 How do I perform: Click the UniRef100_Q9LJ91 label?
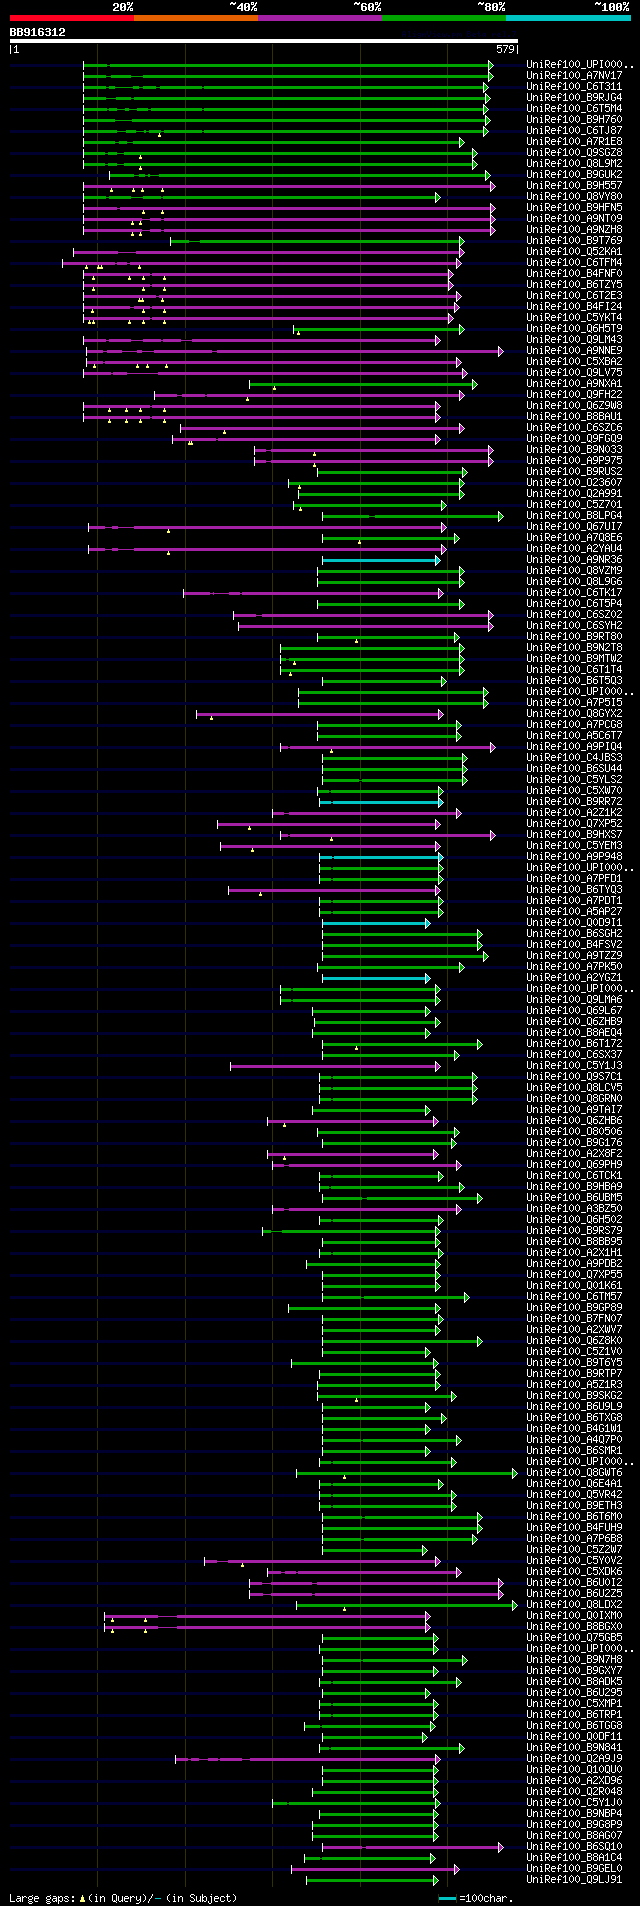(x=574, y=1879)
